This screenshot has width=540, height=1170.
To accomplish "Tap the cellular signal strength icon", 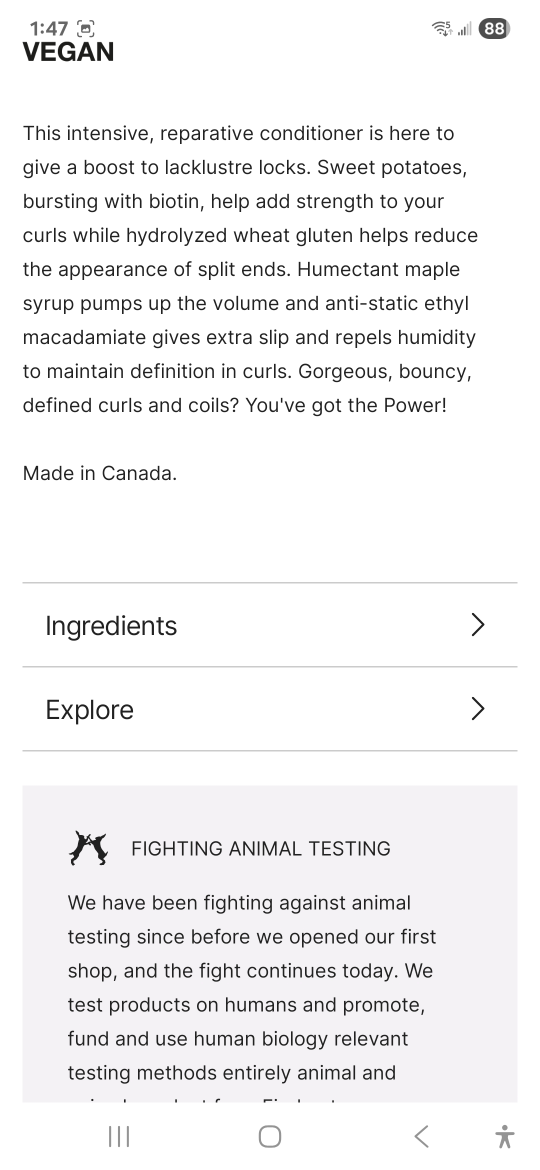I will (465, 29).
